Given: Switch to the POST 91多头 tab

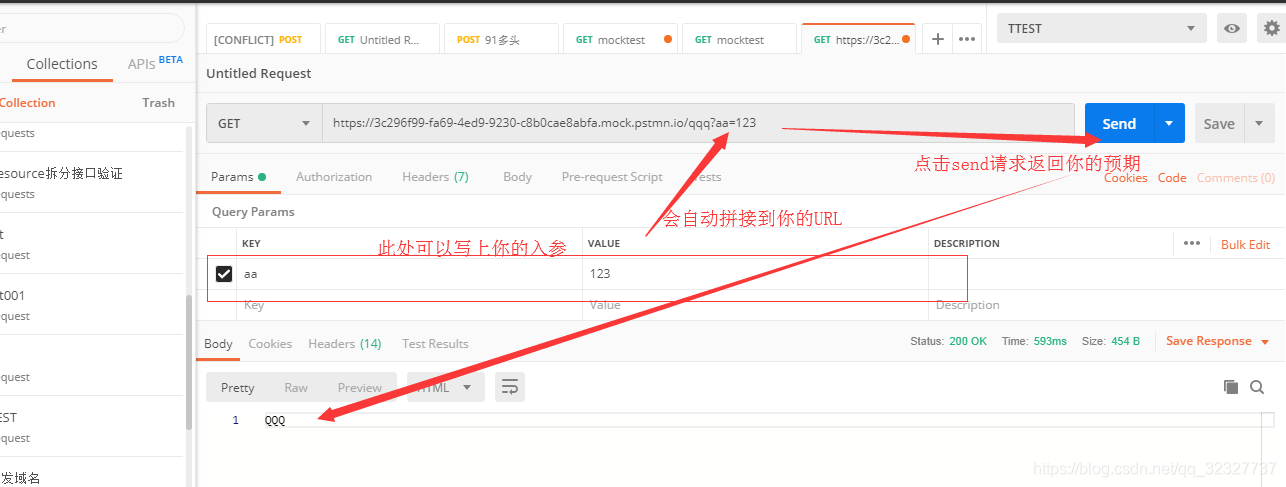Looking at the screenshot, I should 502,39.
